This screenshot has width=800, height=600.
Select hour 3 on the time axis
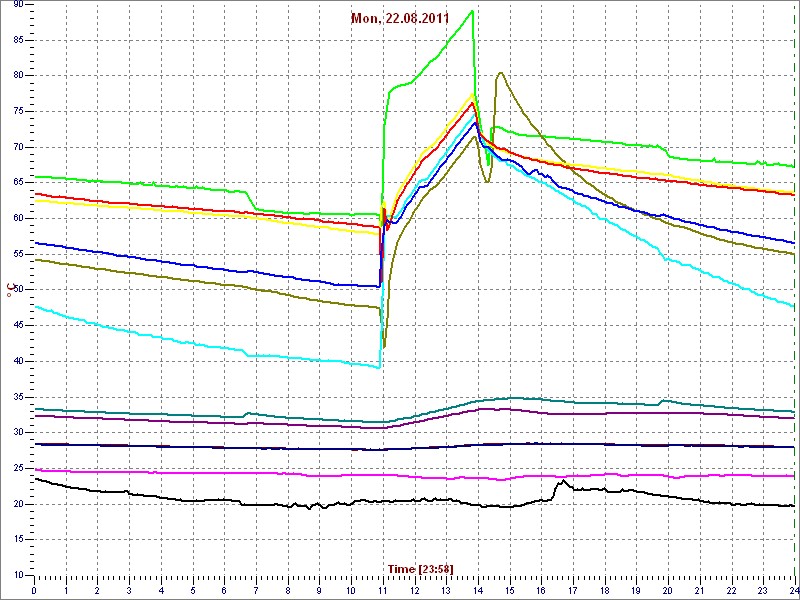pyautogui.click(x=129, y=590)
